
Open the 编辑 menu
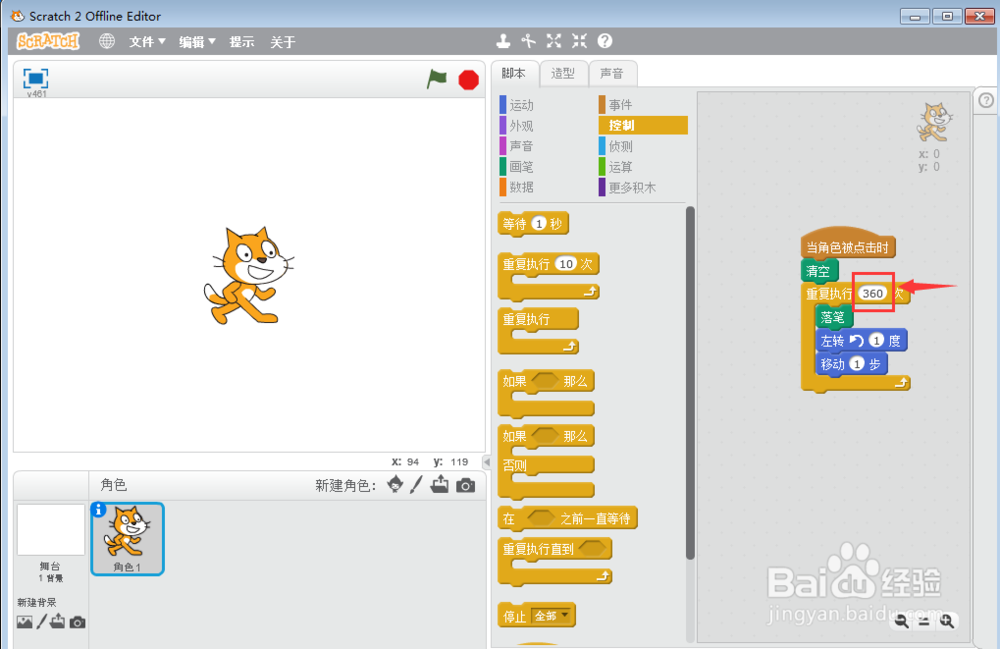click(x=197, y=41)
